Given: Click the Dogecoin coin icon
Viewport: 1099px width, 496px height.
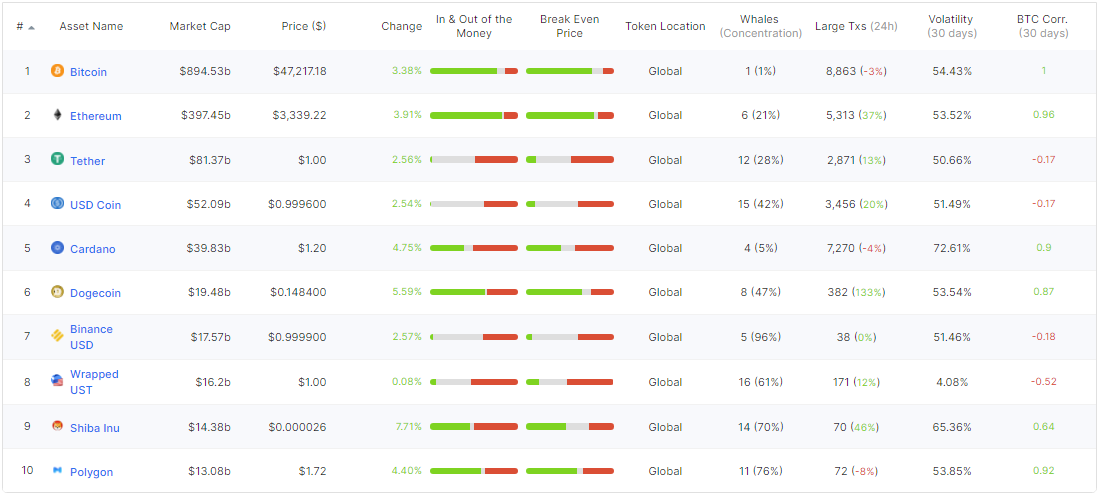Looking at the screenshot, I should click(57, 292).
